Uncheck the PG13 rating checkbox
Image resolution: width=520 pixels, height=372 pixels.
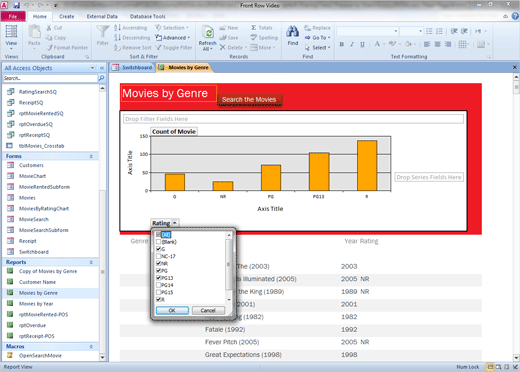159,278
